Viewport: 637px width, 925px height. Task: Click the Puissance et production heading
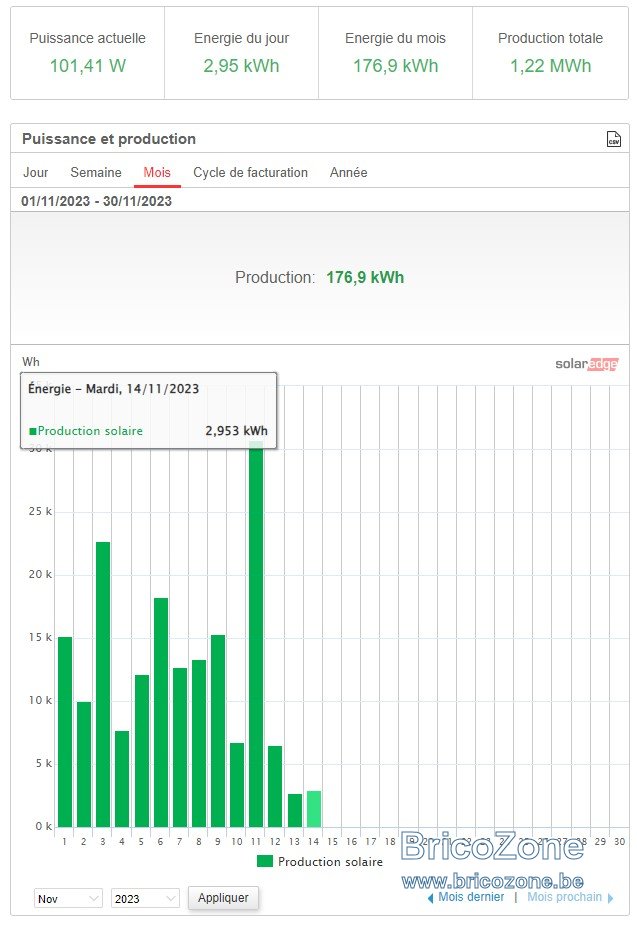click(x=109, y=139)
